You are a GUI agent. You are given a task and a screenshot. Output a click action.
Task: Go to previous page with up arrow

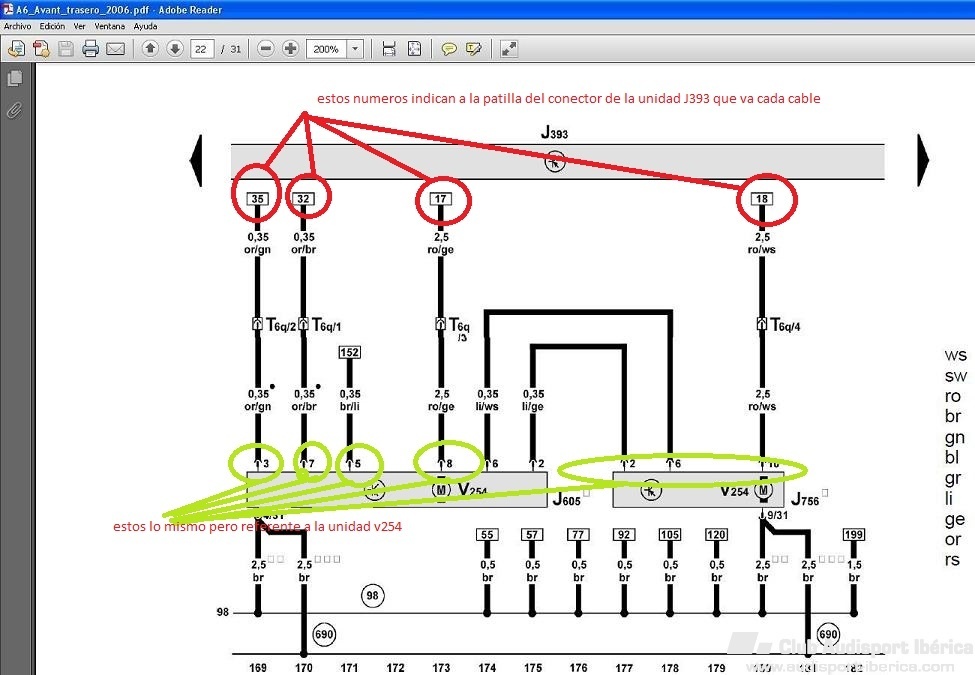(150, 48)
